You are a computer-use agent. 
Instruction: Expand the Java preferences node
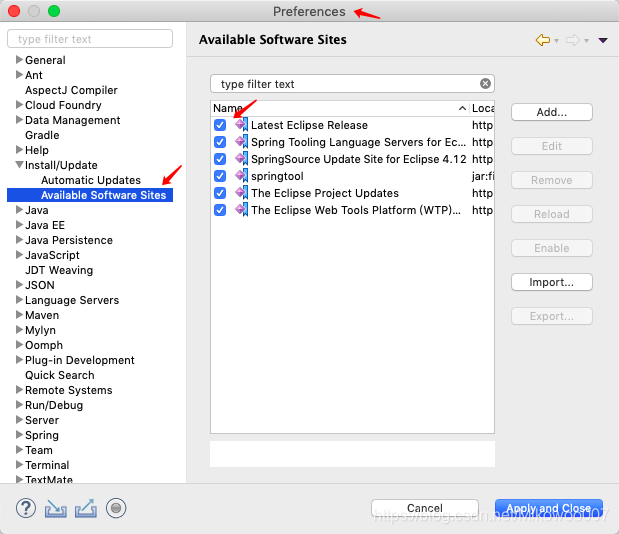(19, 210)
